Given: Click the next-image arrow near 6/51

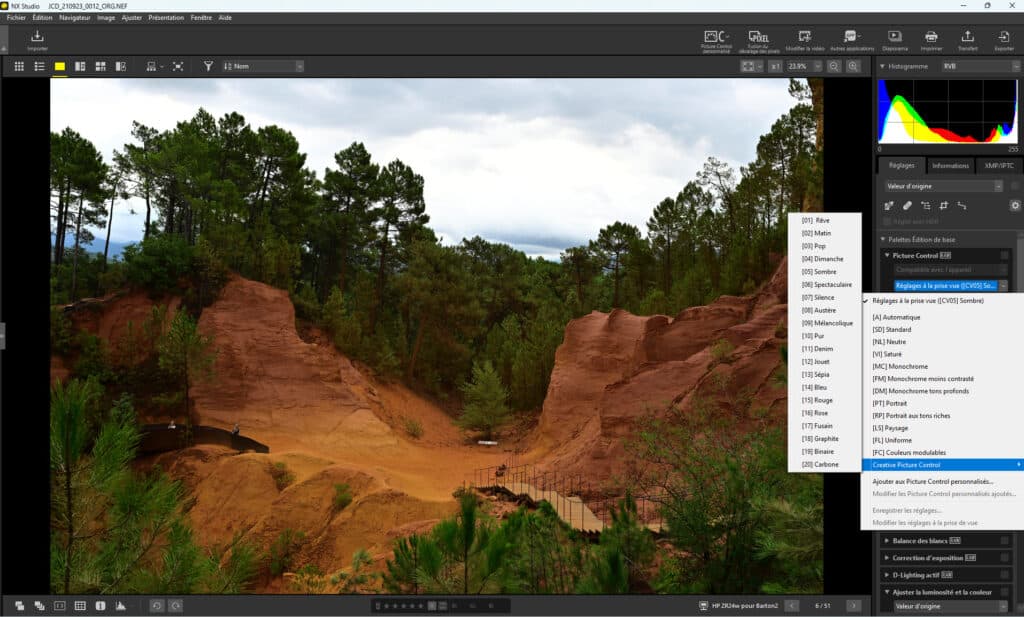Looking at the screenshot, I should (x=852, y=604).
